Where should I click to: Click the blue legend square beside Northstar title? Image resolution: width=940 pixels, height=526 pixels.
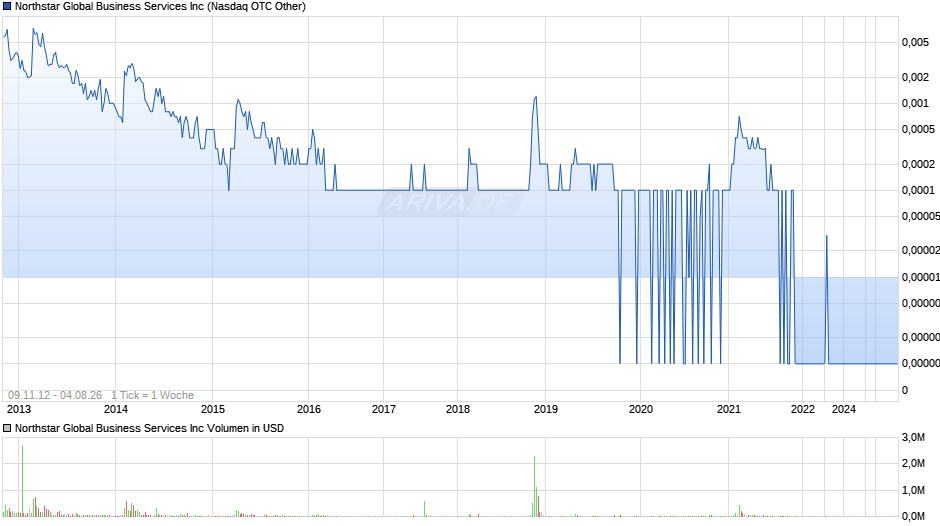point(7,7)
